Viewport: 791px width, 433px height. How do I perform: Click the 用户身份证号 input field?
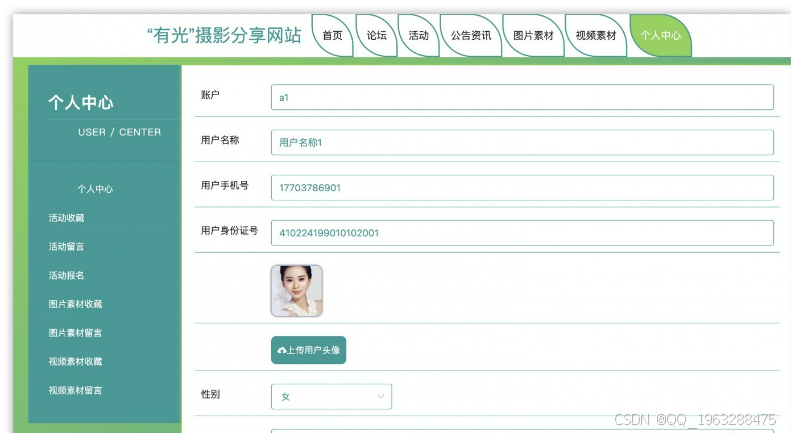[522, 233]
